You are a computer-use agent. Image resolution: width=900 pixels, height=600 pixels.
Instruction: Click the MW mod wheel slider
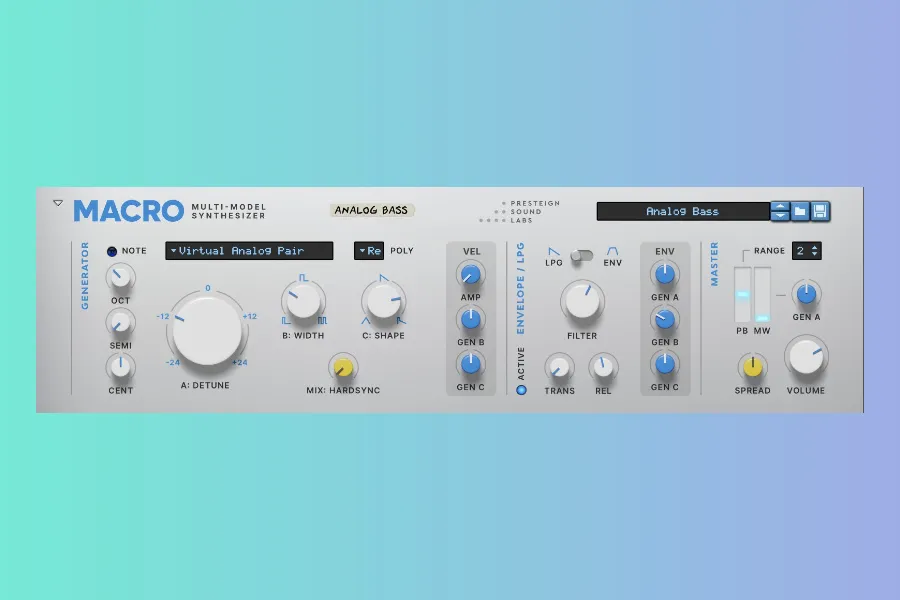click(762, 296)
